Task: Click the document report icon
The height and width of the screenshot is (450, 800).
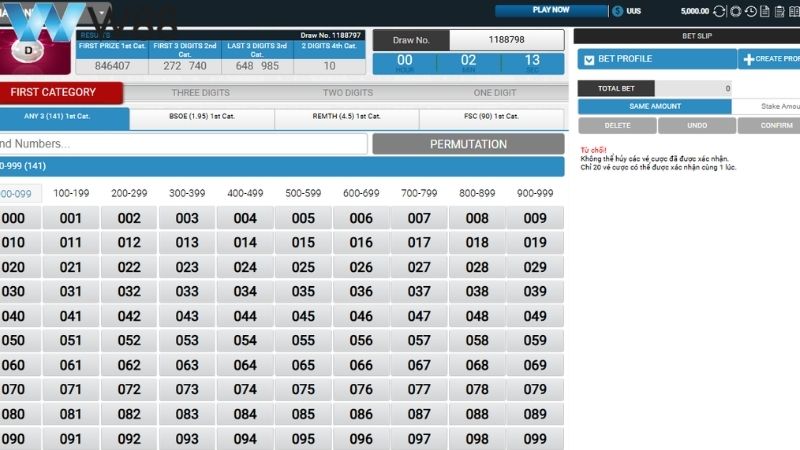Action: pyautogui.click(x=765, y=12)
